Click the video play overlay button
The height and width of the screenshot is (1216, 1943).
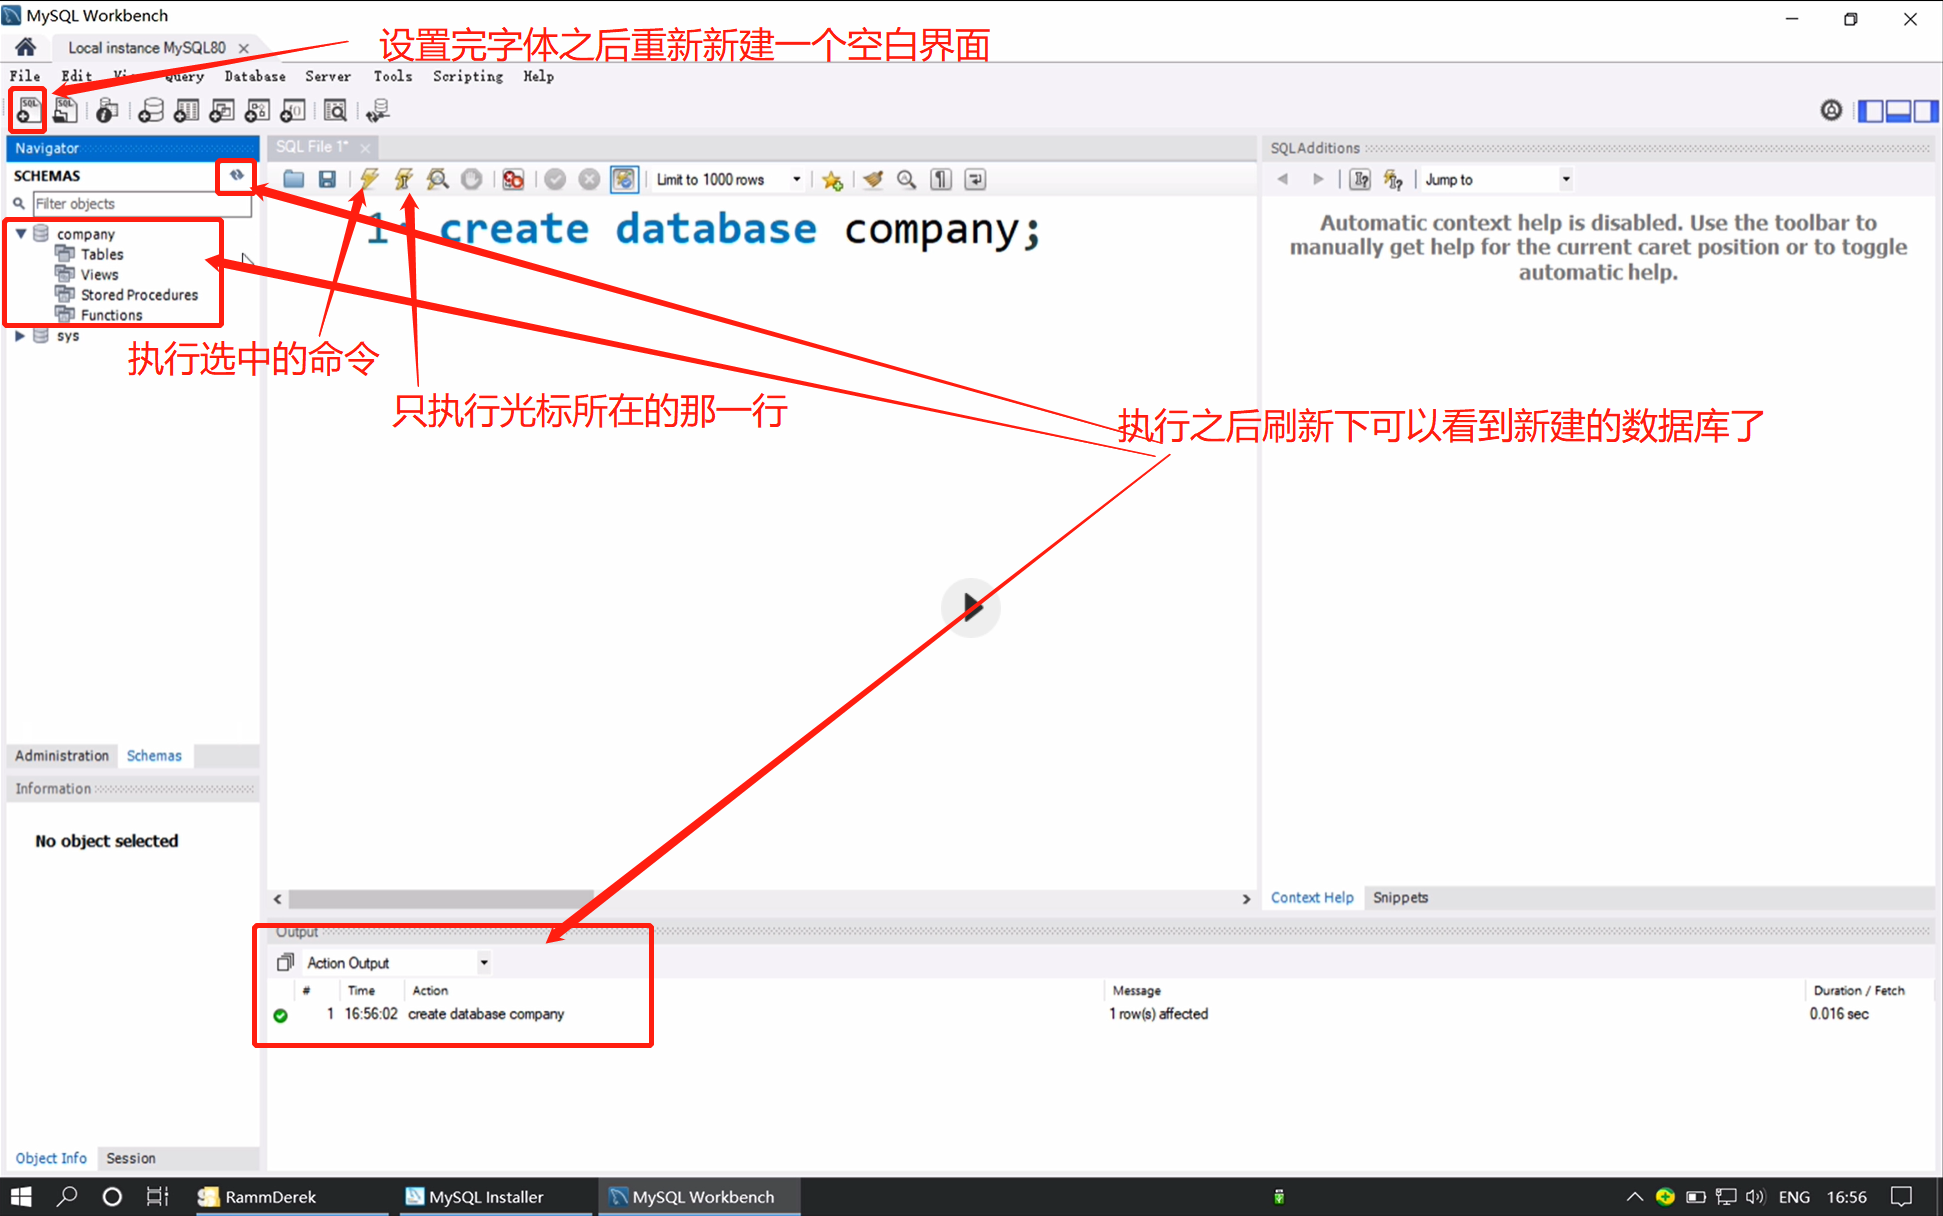point(970,606)
